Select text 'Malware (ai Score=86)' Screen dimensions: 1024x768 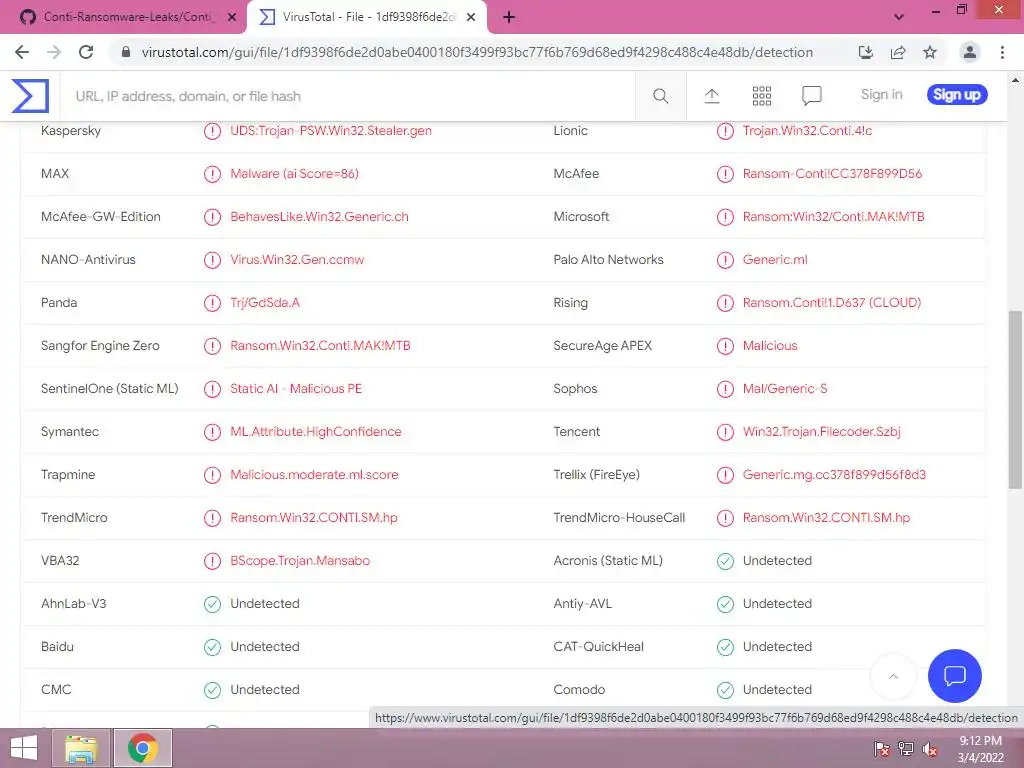[294, 174]
